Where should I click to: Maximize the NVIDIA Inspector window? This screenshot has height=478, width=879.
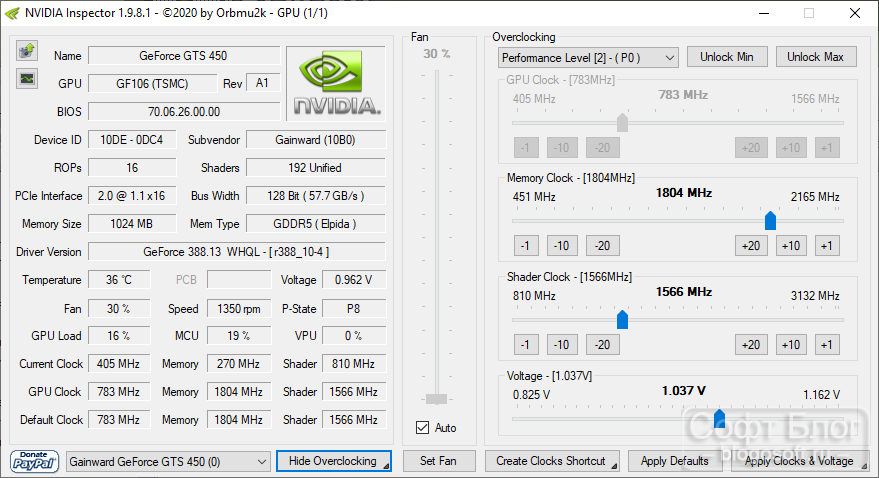809,13
